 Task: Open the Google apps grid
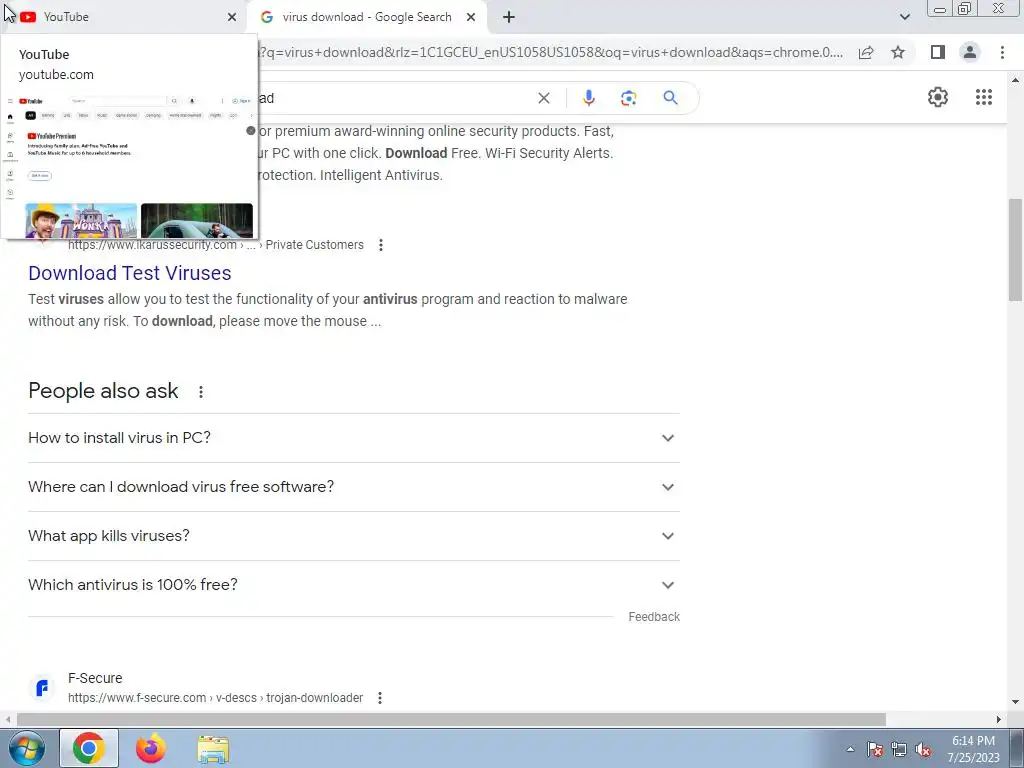(x=984, y=97)
